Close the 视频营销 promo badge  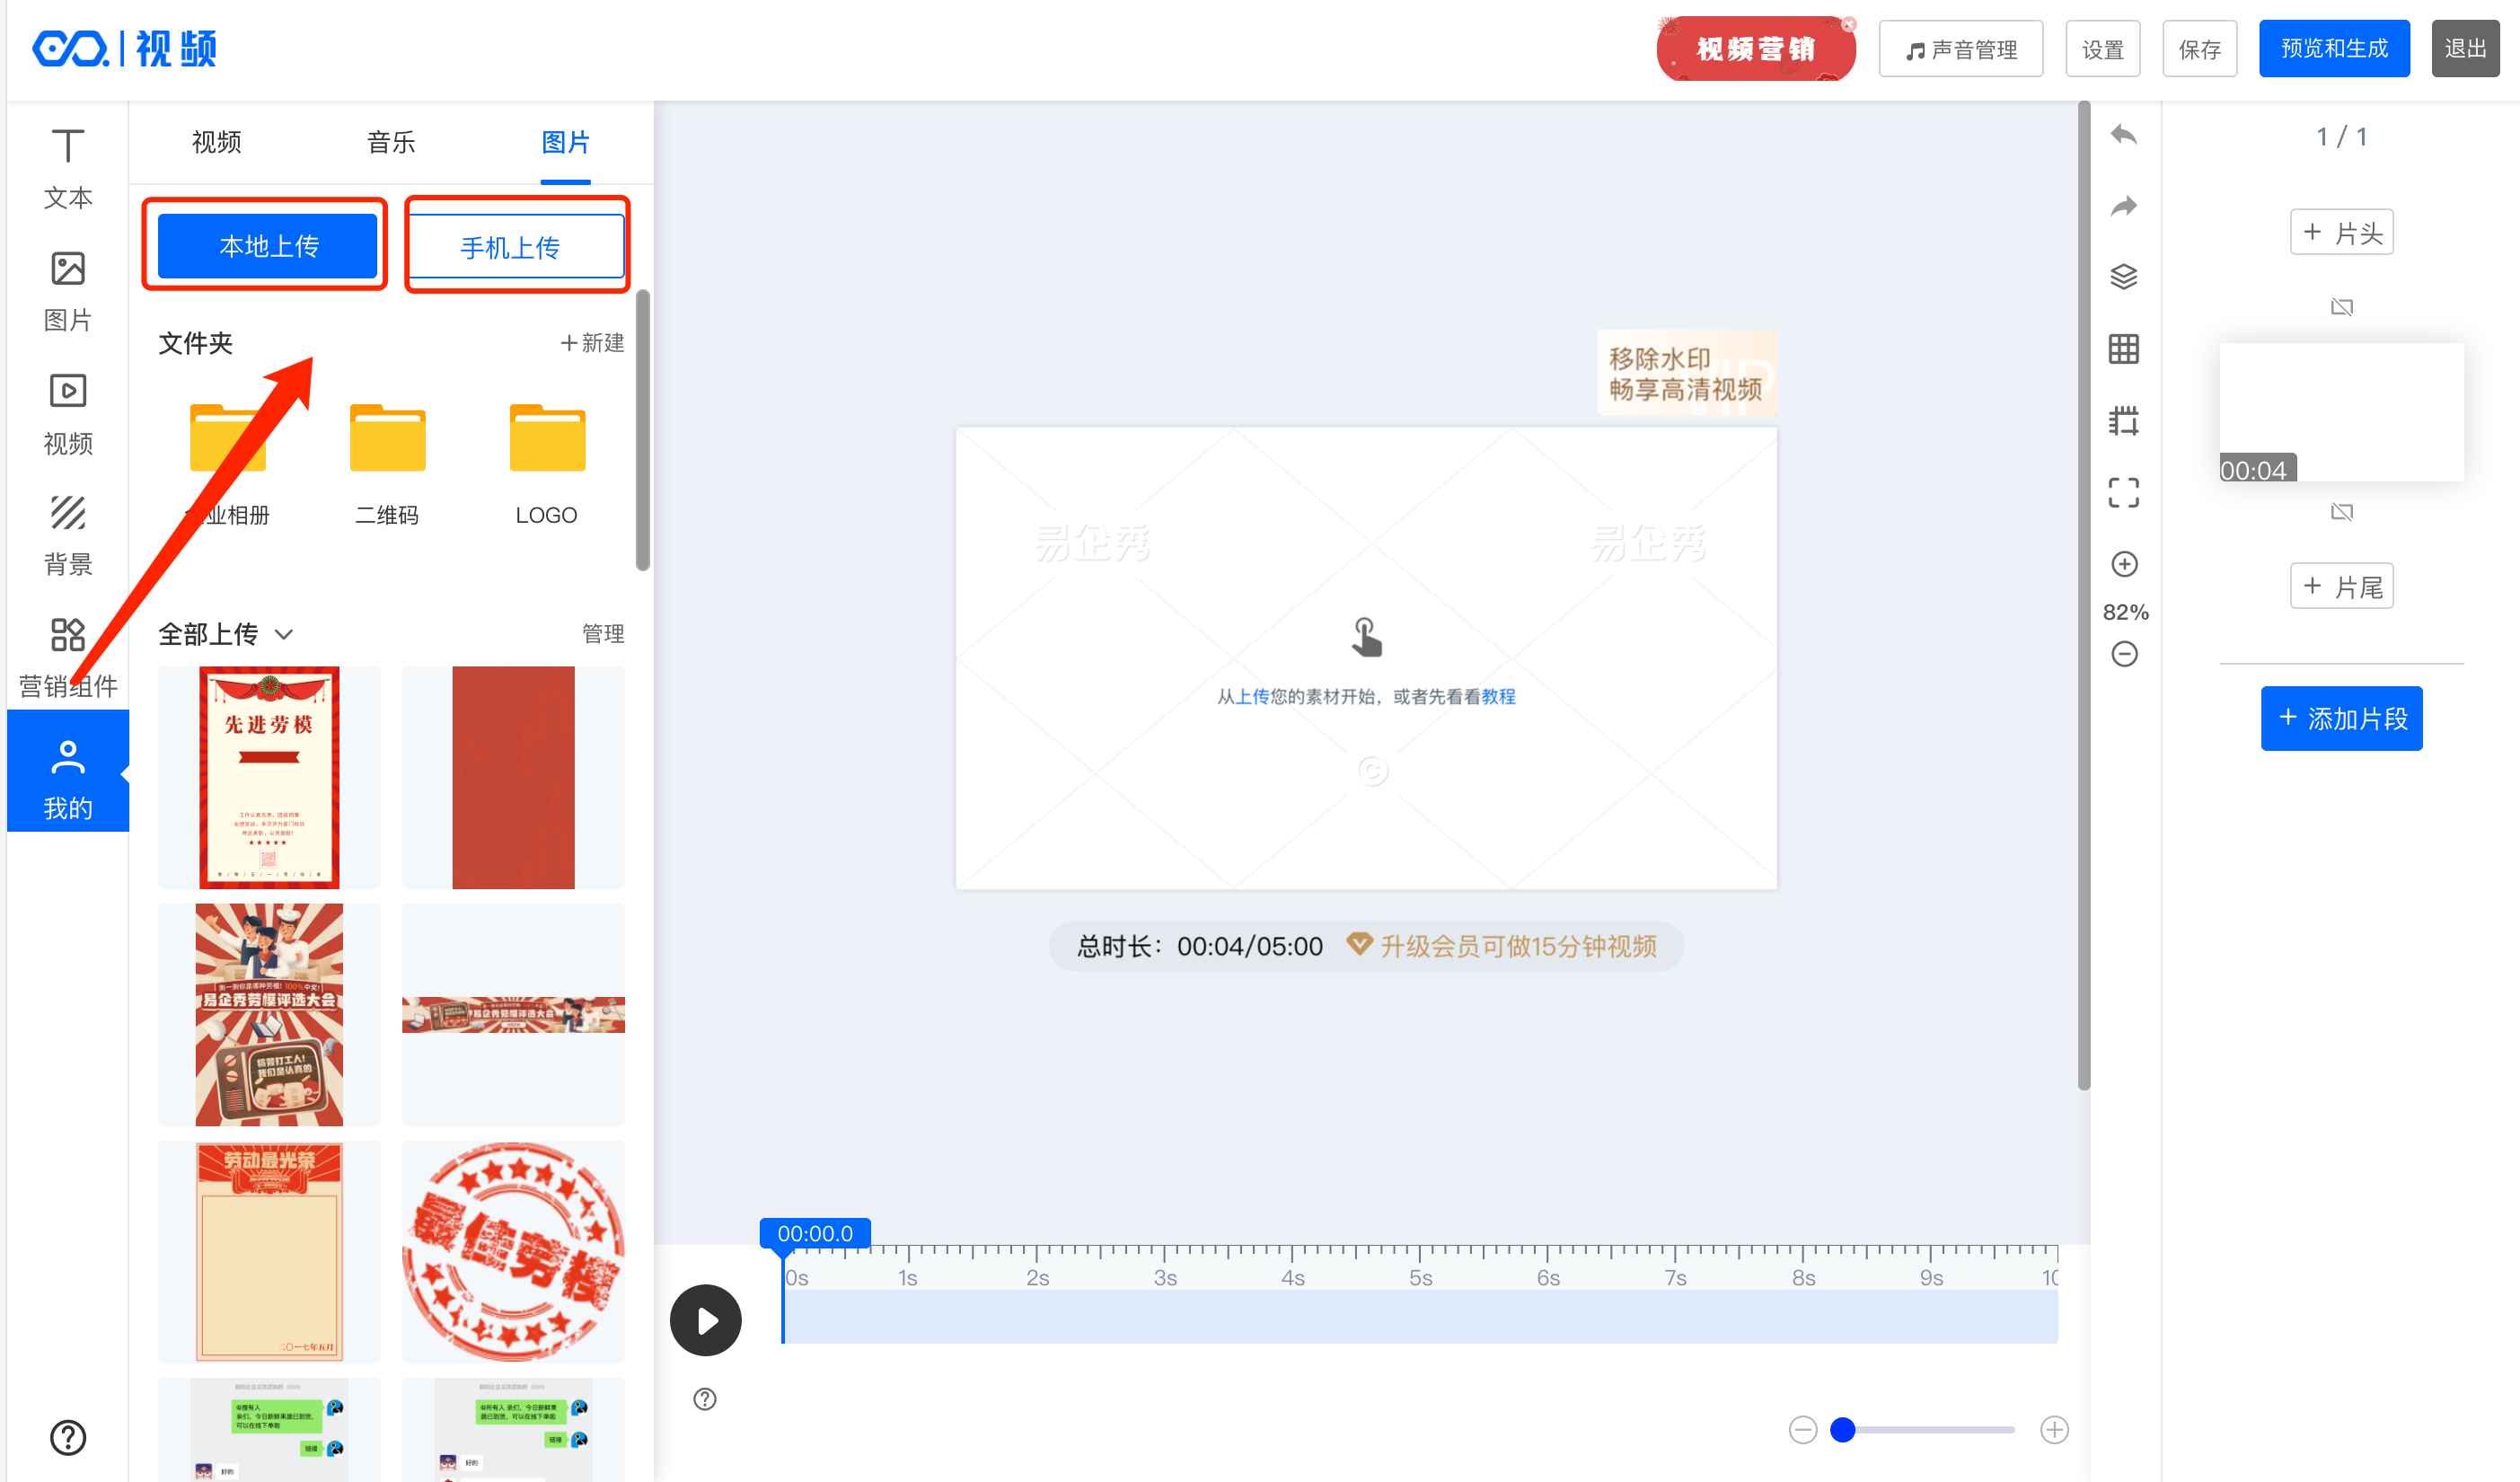(x=1848, y=24)
